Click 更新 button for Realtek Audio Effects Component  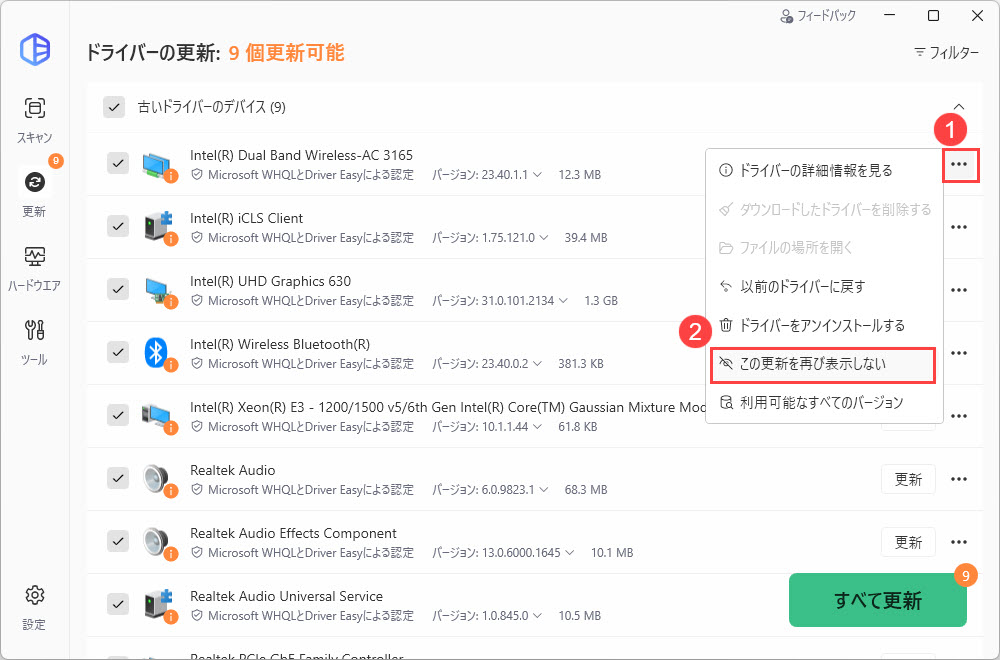click(908, 543)
